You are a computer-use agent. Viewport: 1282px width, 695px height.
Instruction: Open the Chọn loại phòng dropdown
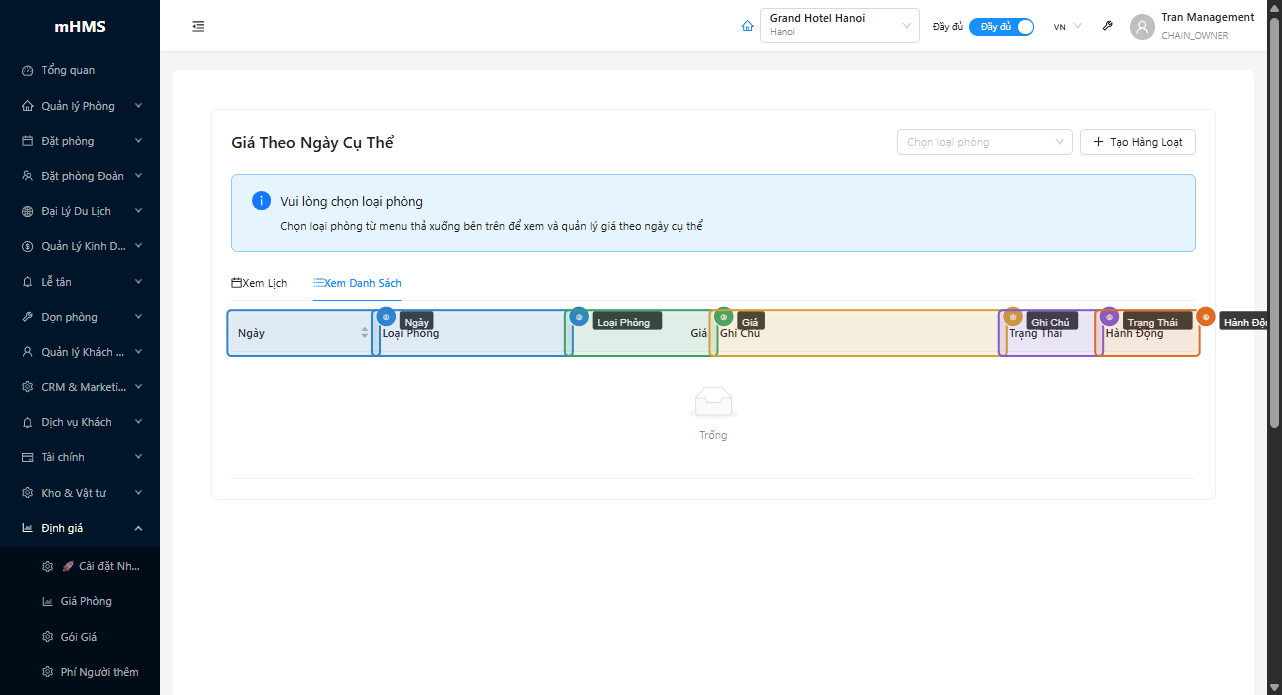(984, 142)
